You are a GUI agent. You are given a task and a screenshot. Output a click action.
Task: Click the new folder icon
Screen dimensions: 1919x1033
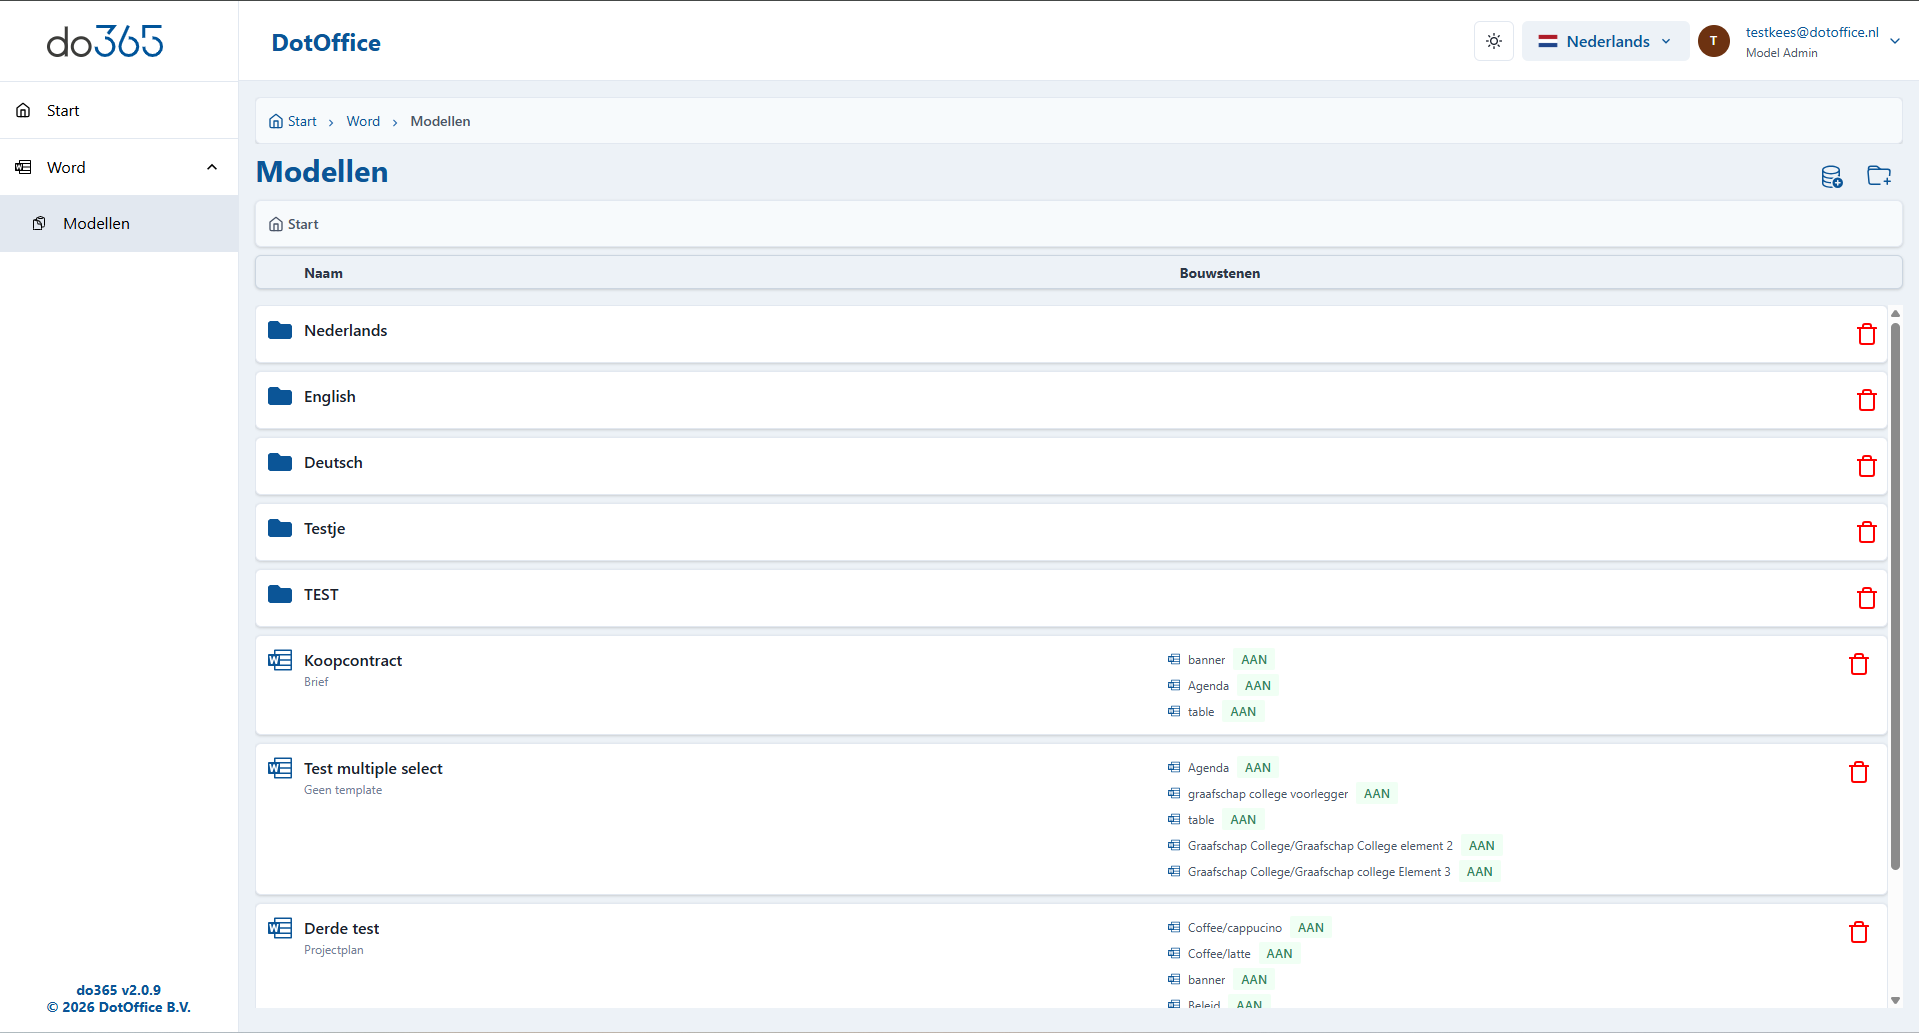pyautogui.click(x=1879, y=176)
